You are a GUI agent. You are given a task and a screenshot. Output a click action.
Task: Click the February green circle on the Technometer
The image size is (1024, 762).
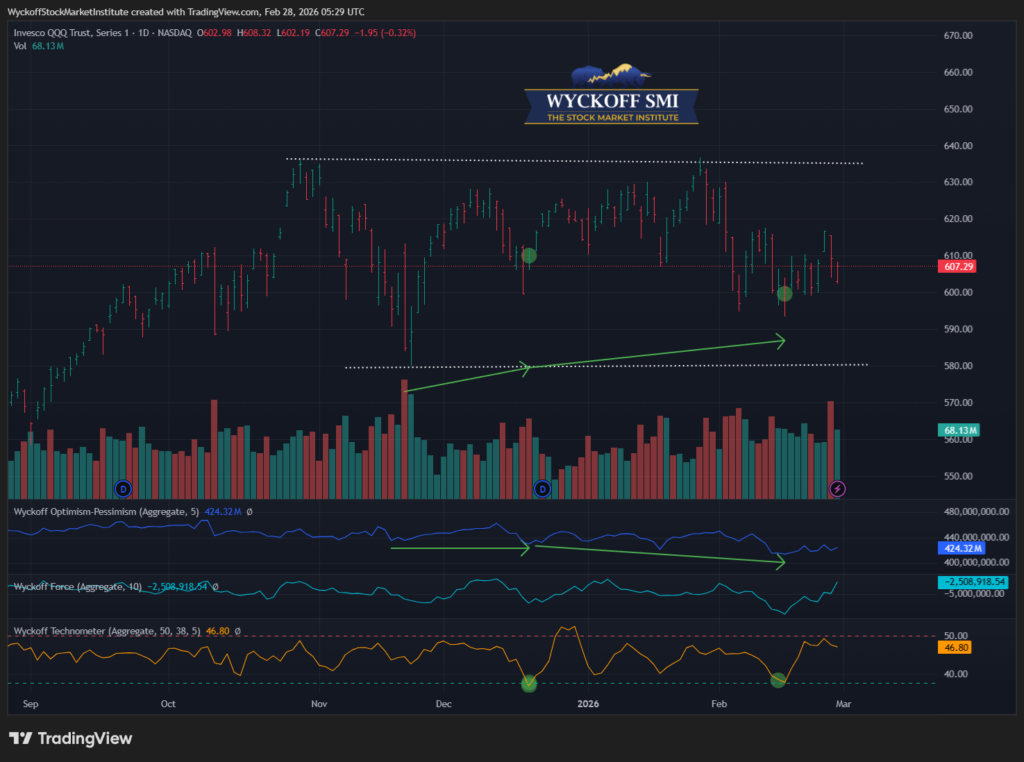click(778, 680)
